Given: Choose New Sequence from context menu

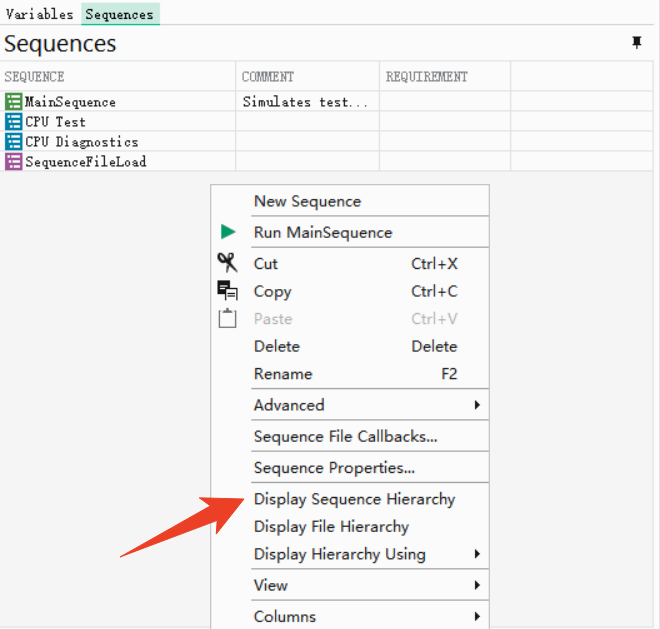Looking at the screenshot, I should tap(308, 201).
